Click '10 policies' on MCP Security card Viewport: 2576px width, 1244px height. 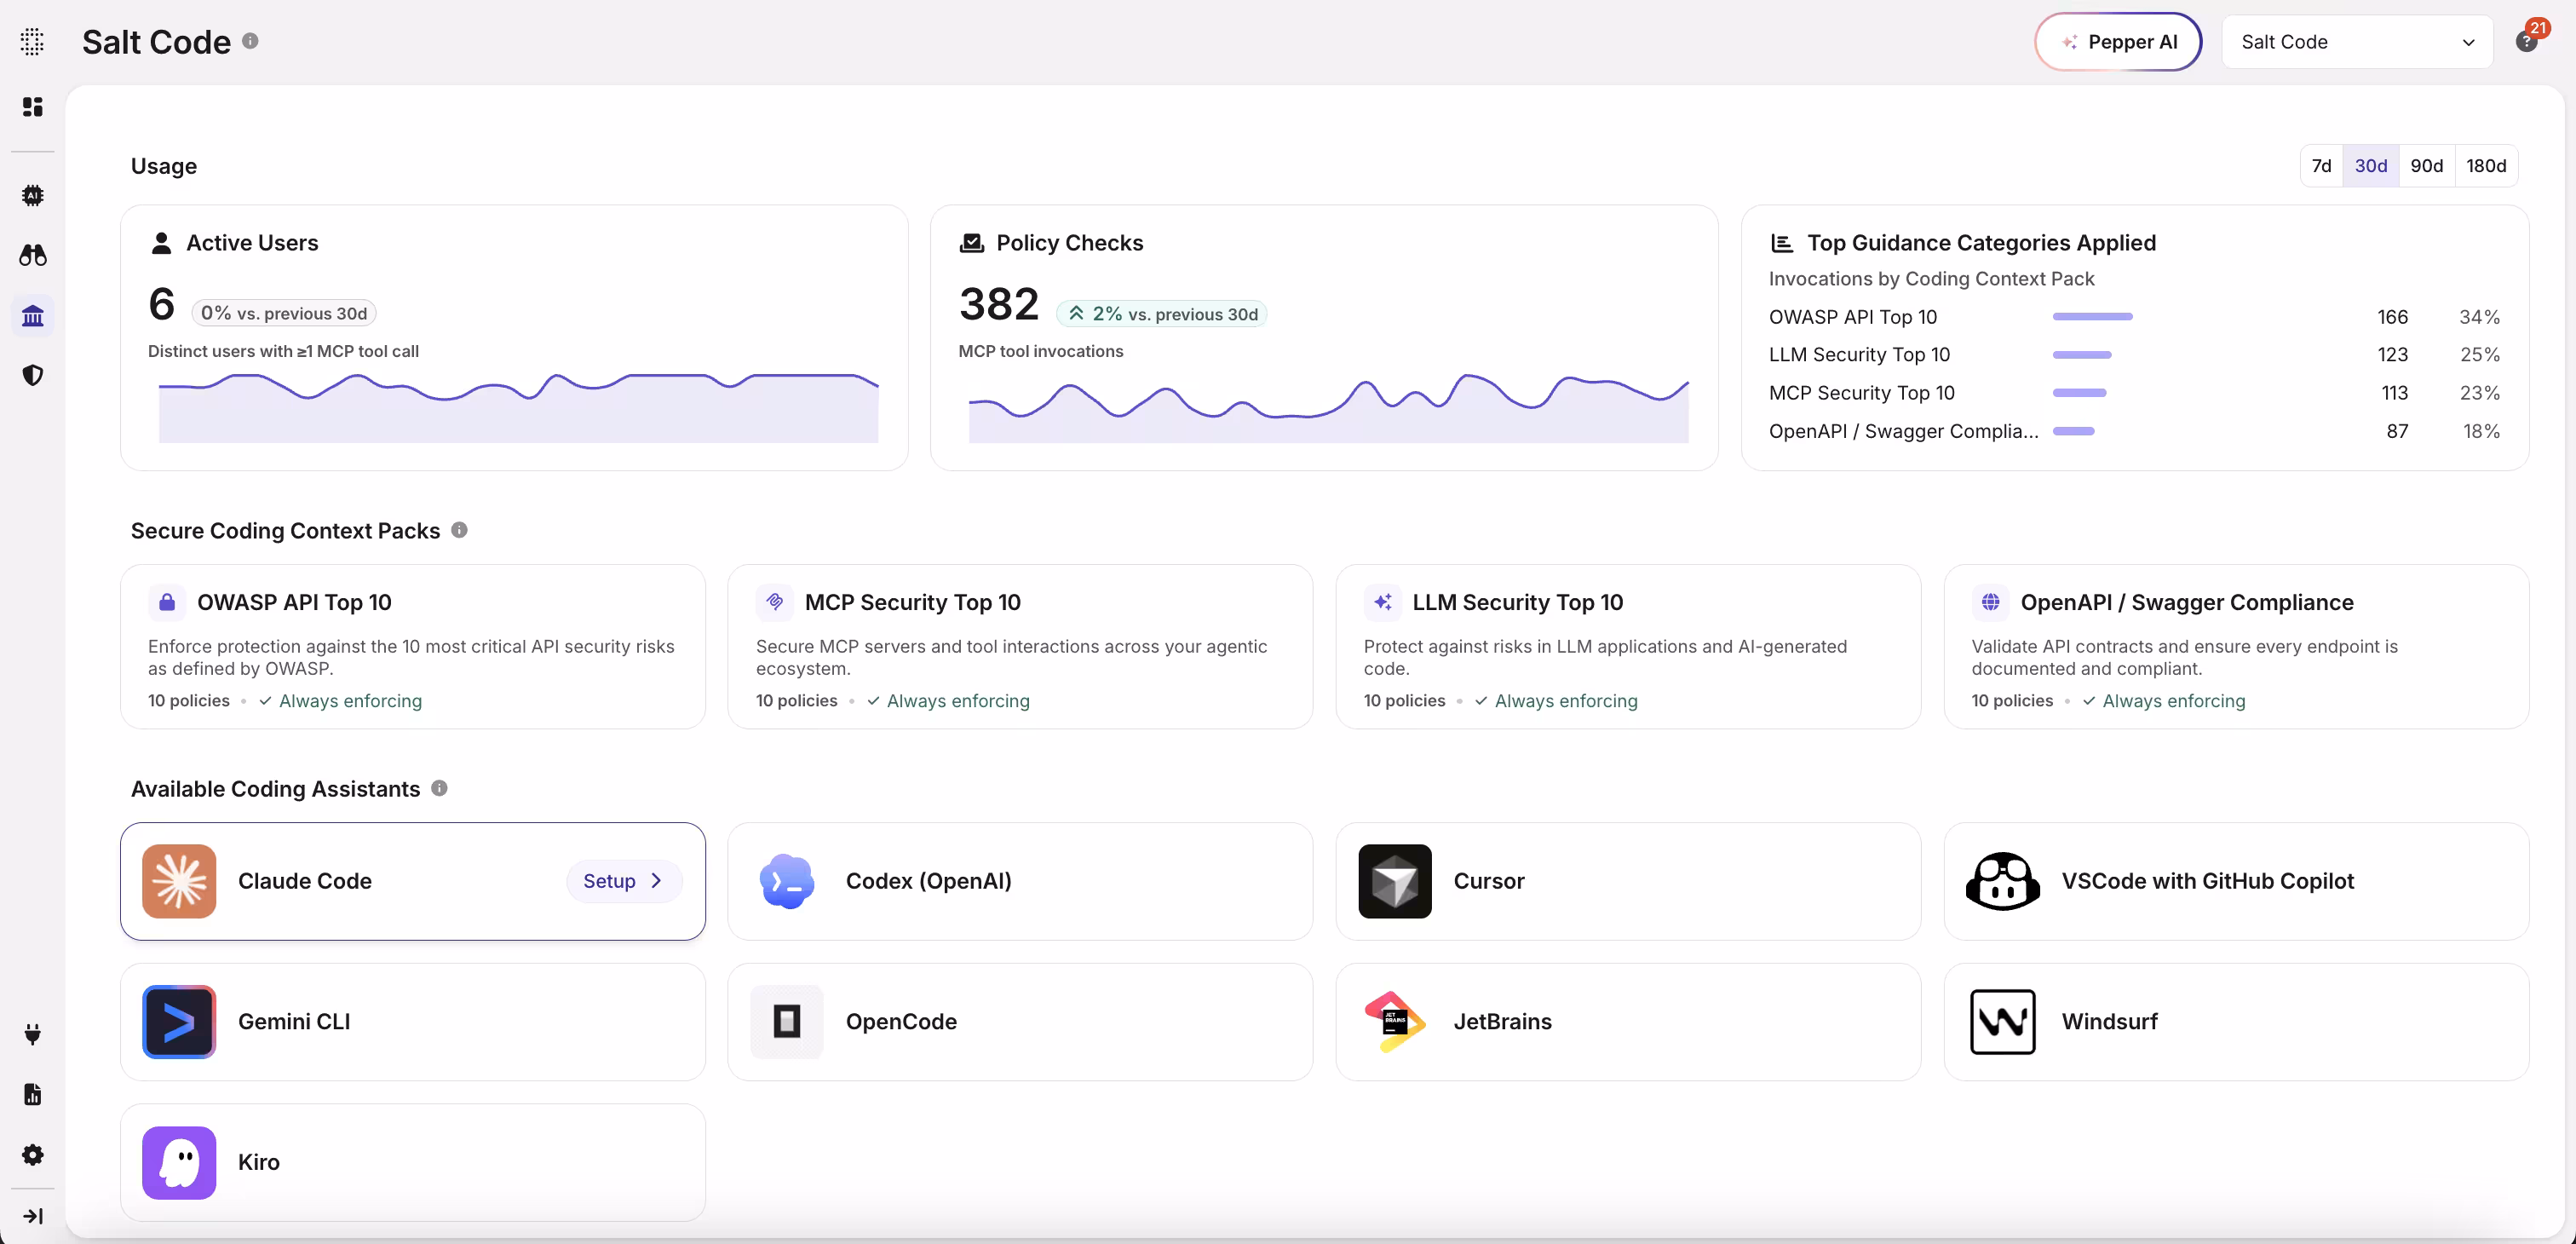tap(796, 701)
